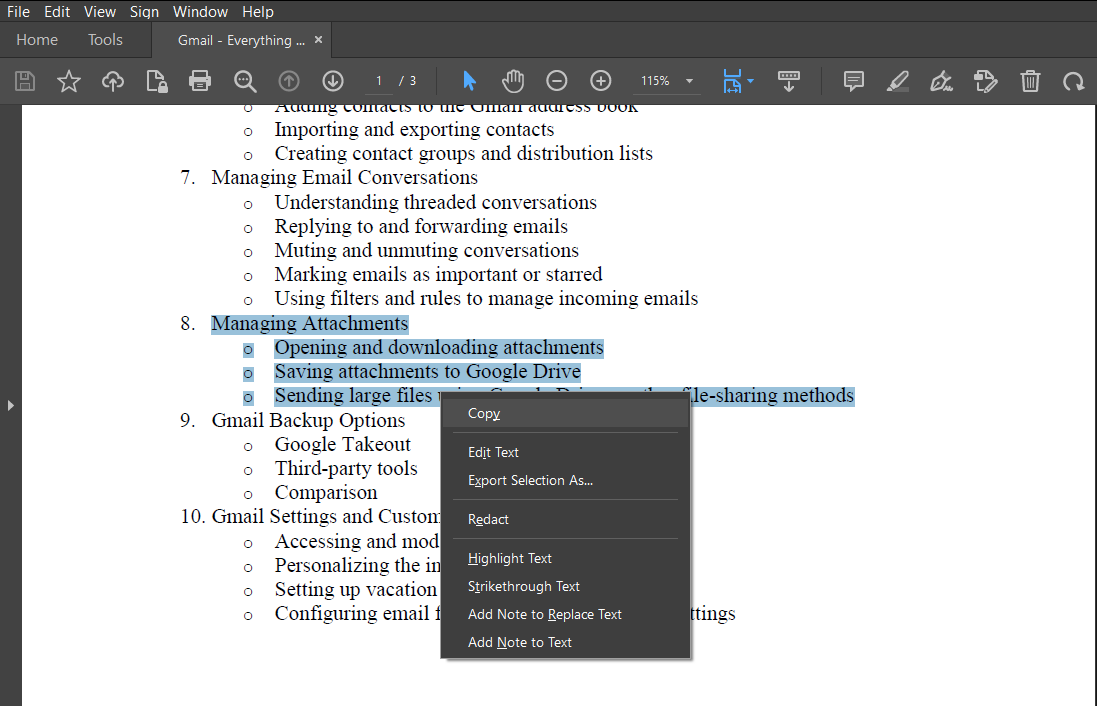Expand the left navigation pane
Screen dimensions: 1097x706
pyautogui.click(x=10, y=405)
